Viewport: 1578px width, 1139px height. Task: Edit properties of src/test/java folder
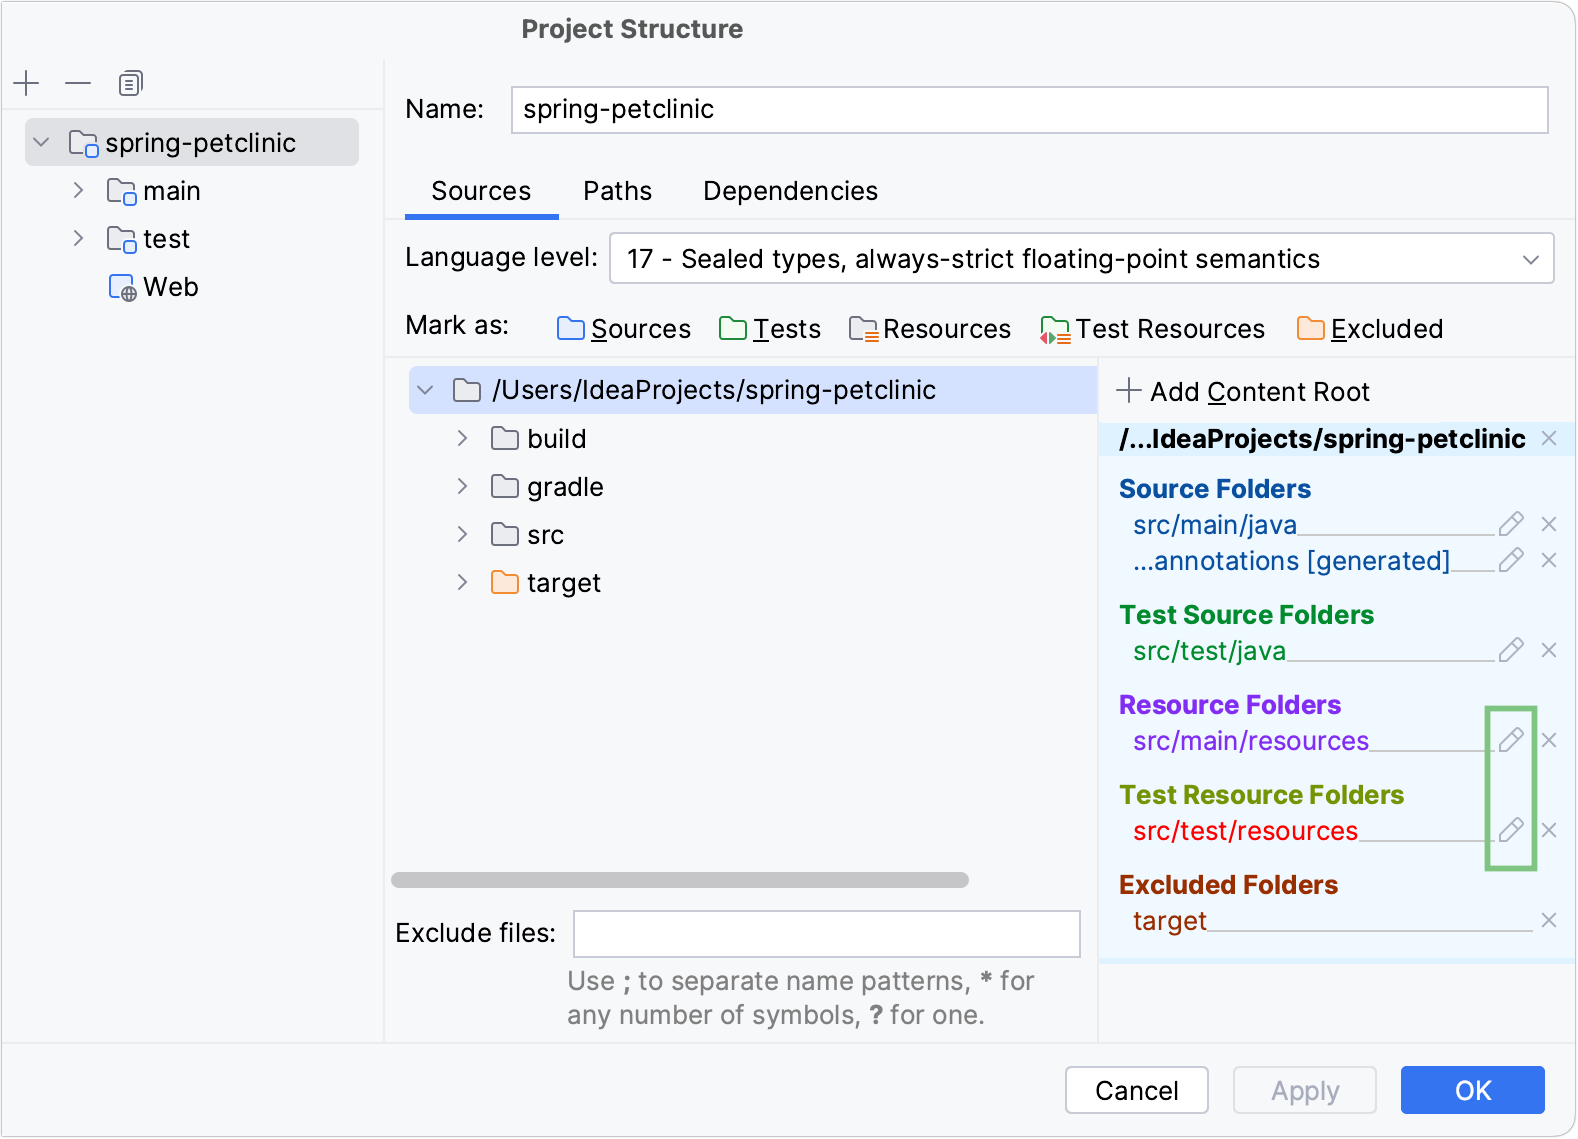pos(1510,650)
